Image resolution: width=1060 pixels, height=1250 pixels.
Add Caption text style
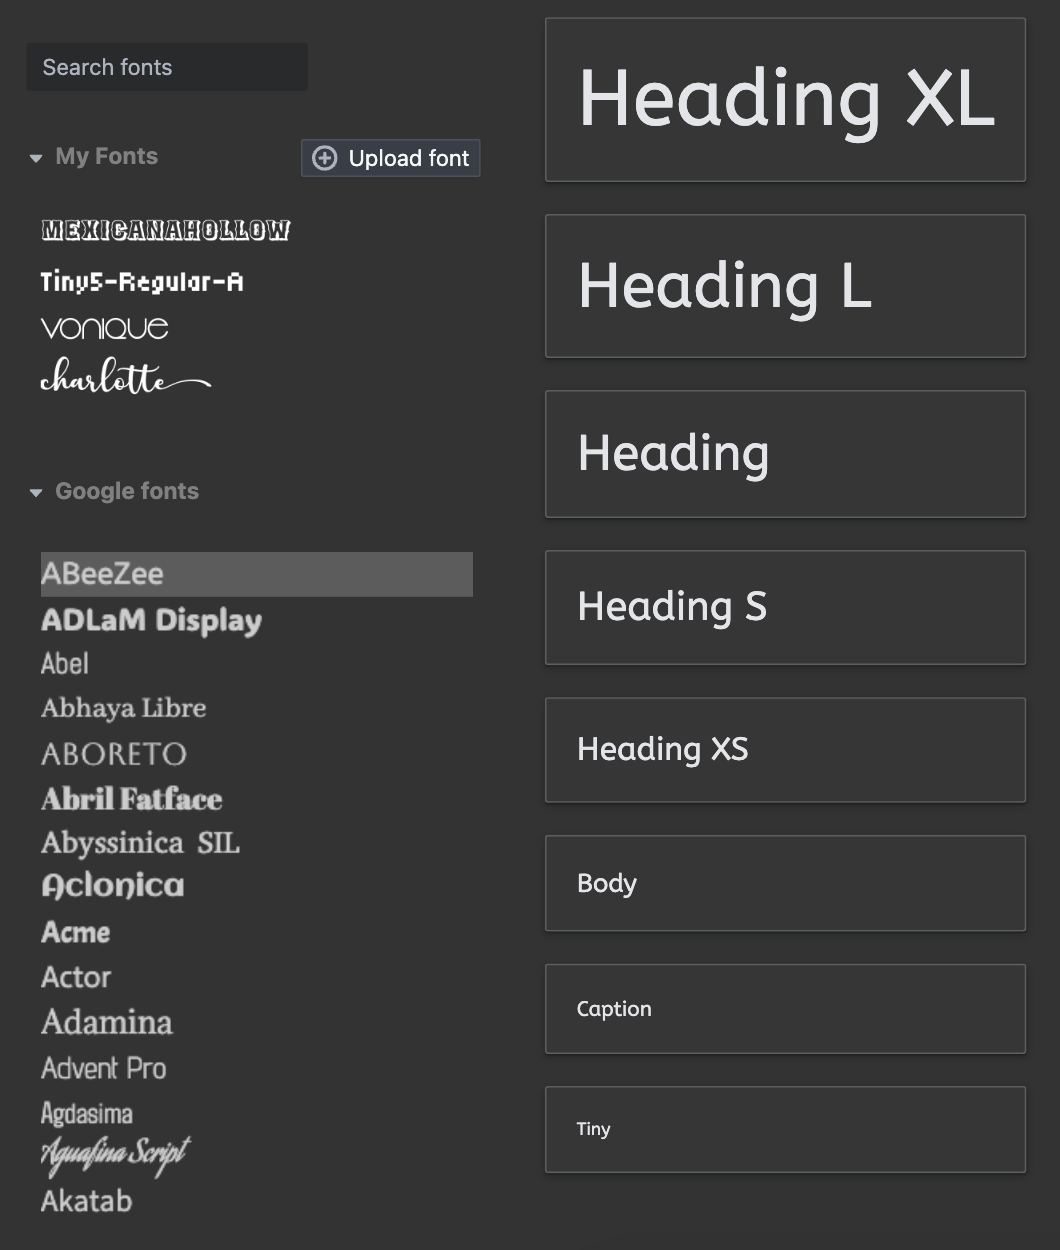pos(785,1009)
